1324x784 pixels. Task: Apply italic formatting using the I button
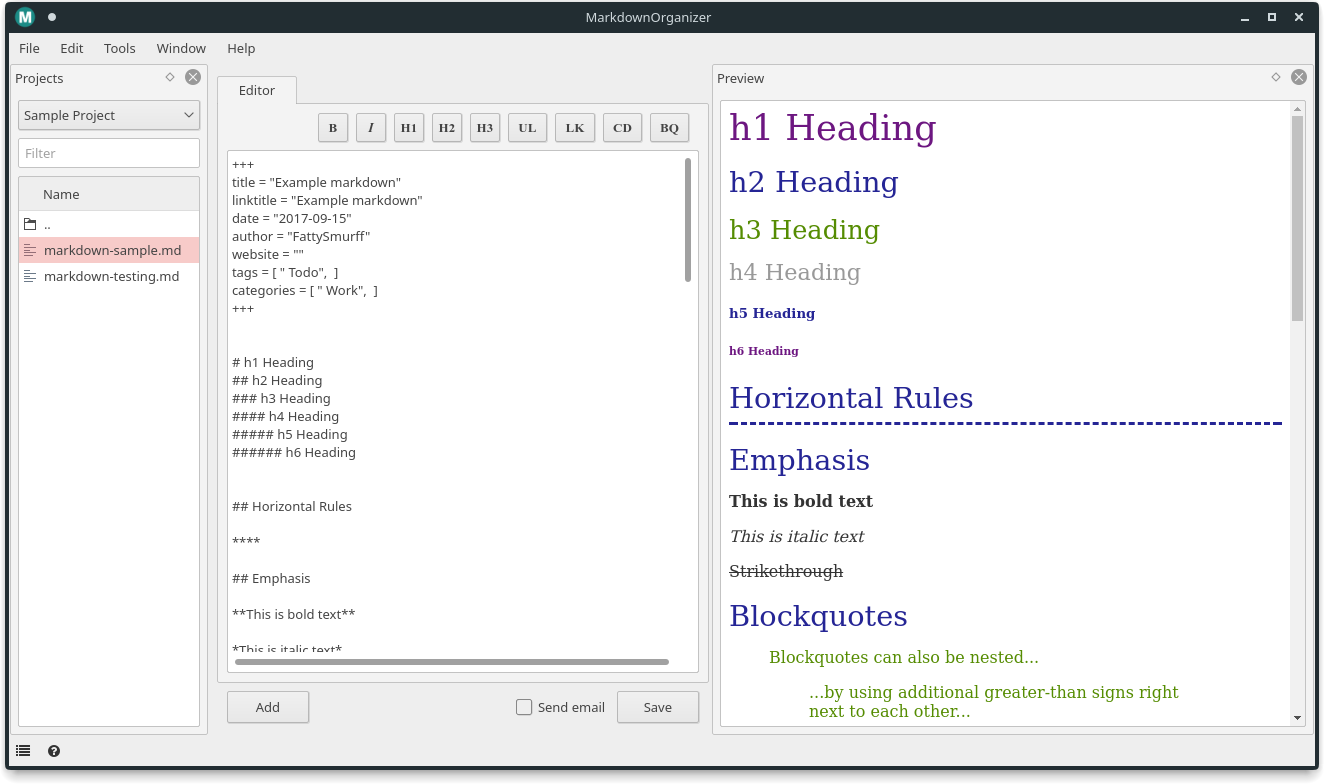(371, 127)
